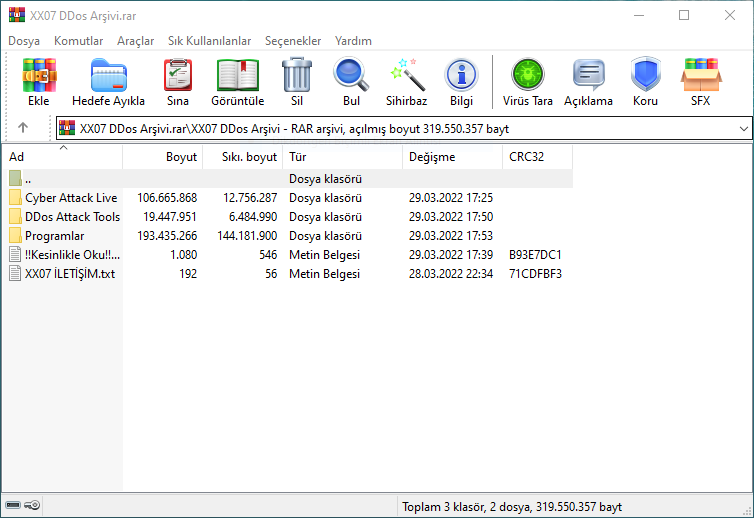The width and height of the screenshot is (754, 518).
Task: Click Hedefe Ayıkla extract icon
Action: click(x=109, y=75)
